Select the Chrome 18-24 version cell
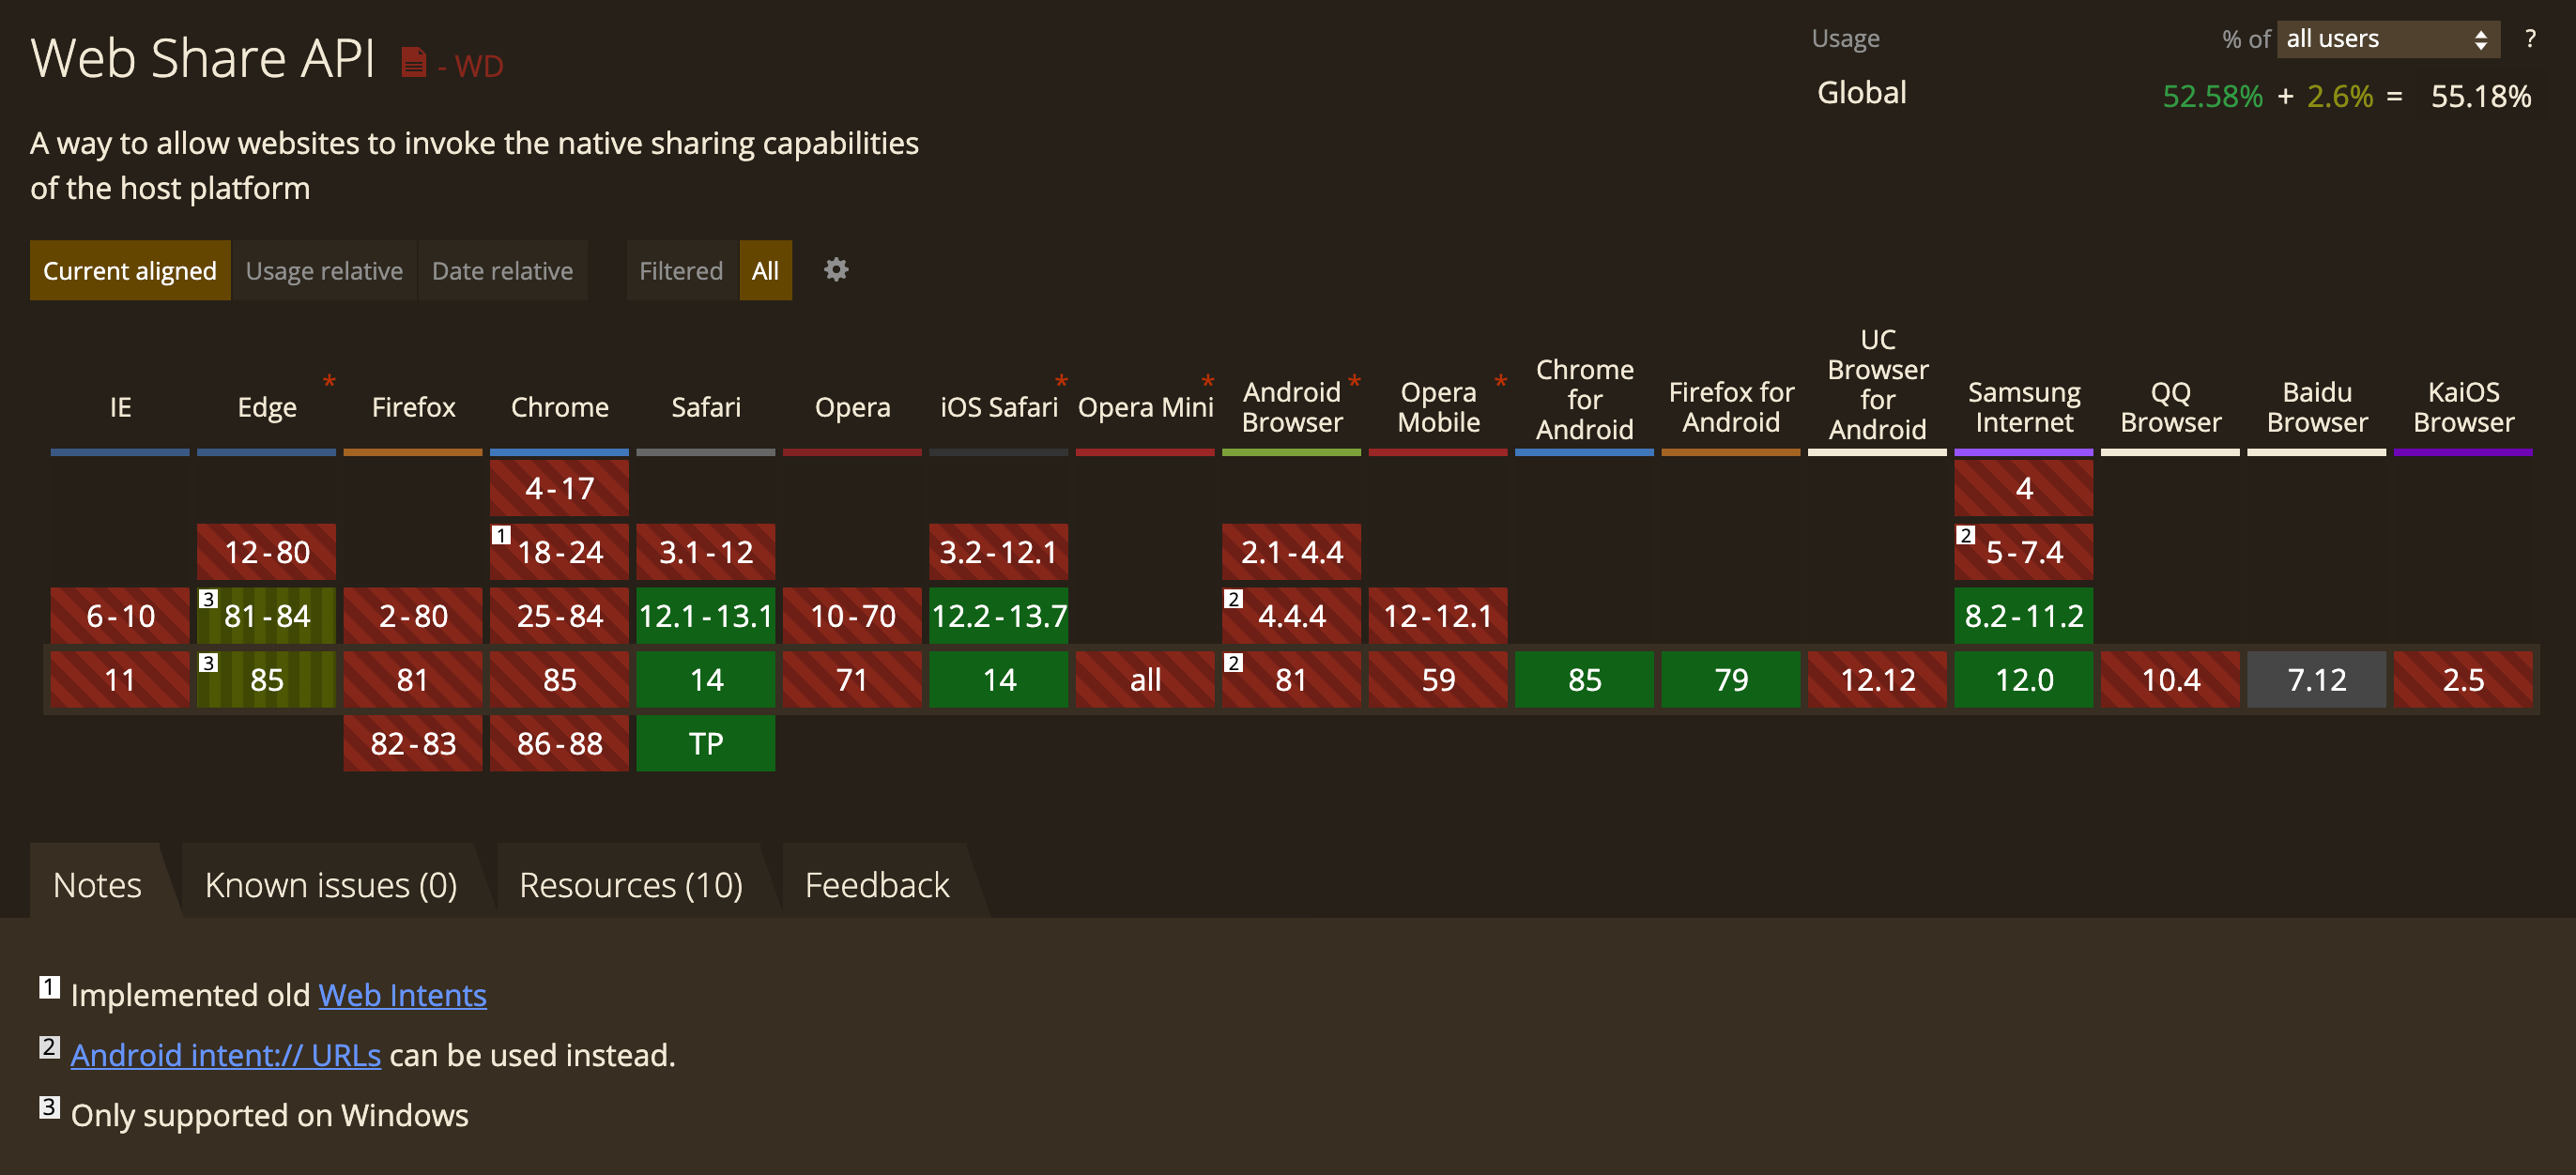Screen dimensions: 2576x1175 point(559,552)
